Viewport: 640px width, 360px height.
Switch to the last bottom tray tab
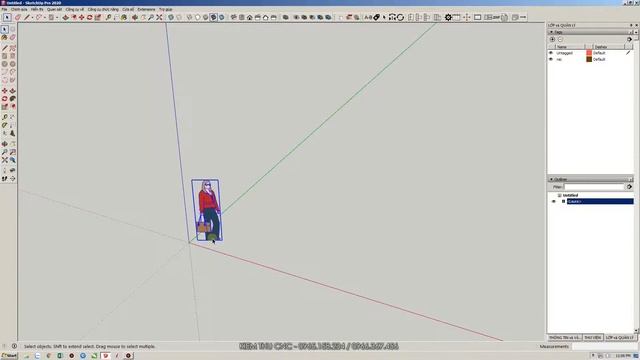coord(619,338)
